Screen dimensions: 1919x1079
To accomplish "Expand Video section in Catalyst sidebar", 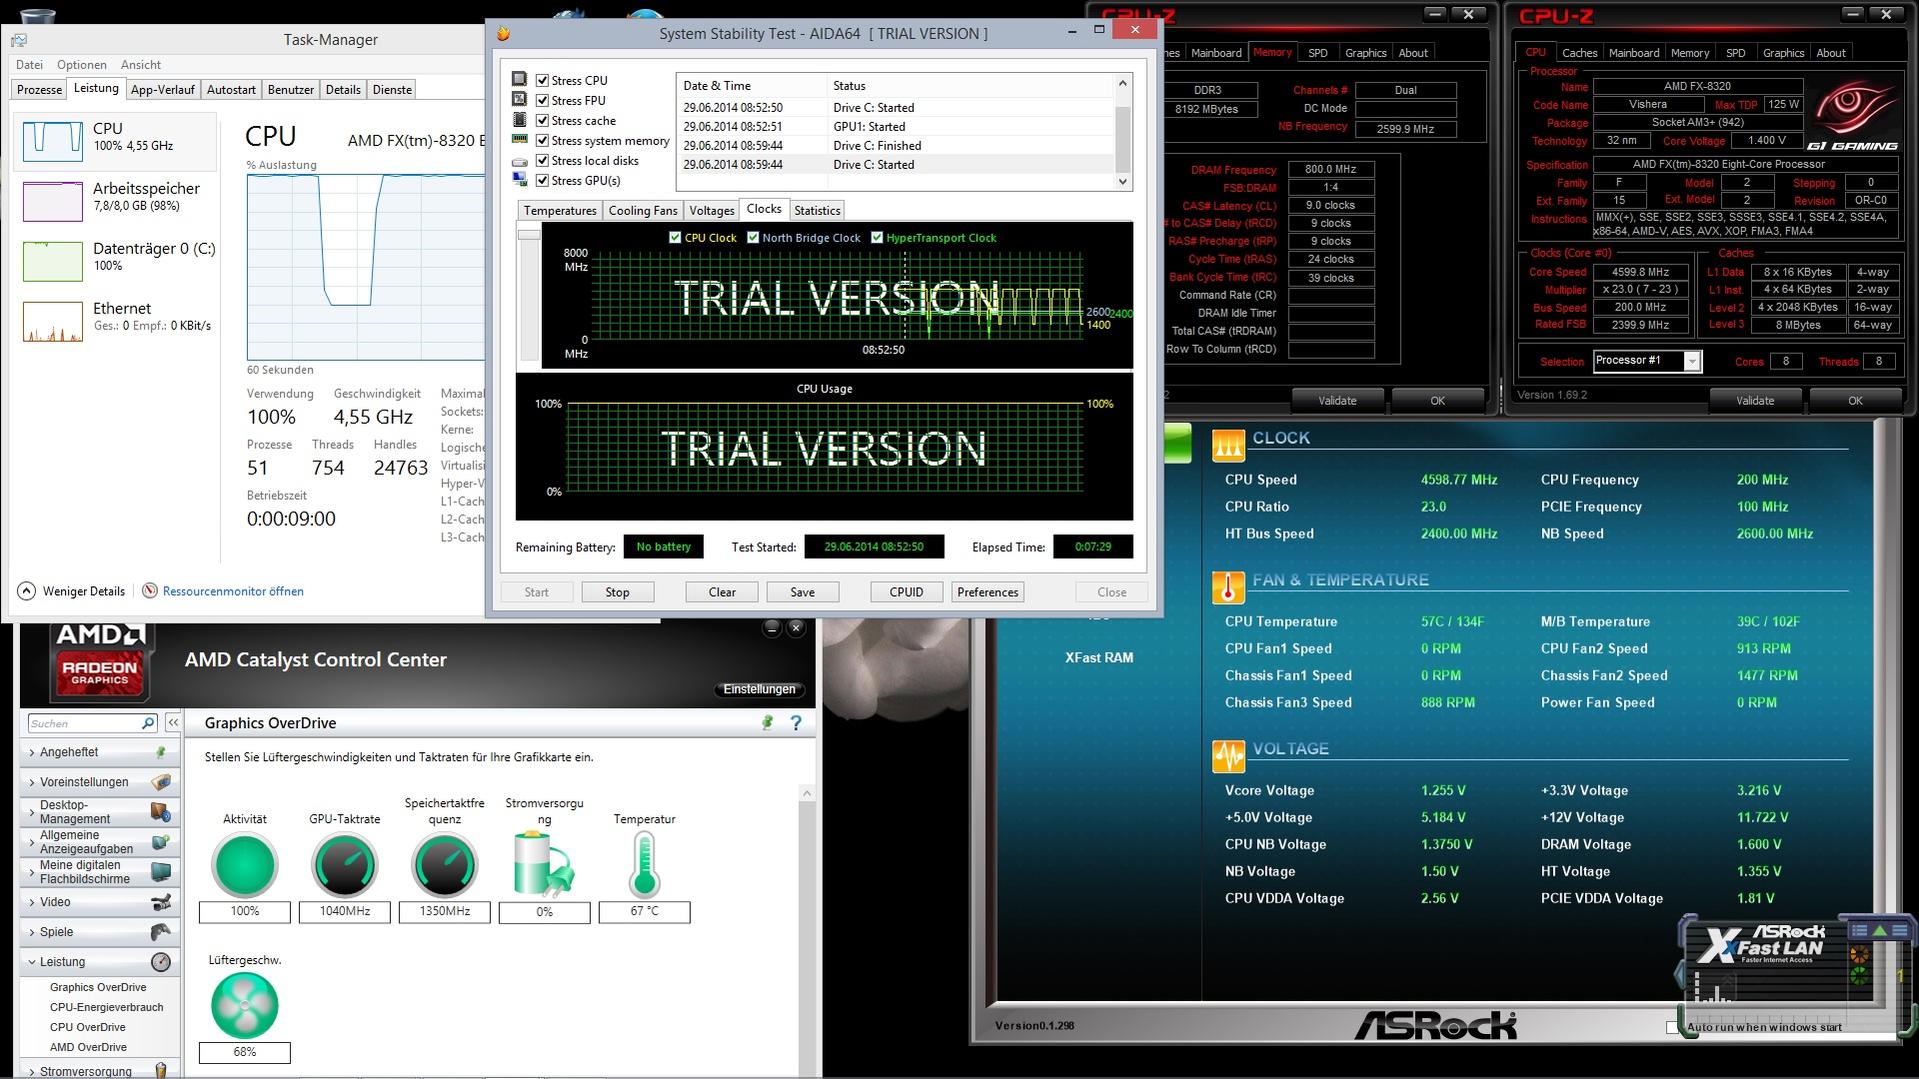I will [x=98, y=902].
